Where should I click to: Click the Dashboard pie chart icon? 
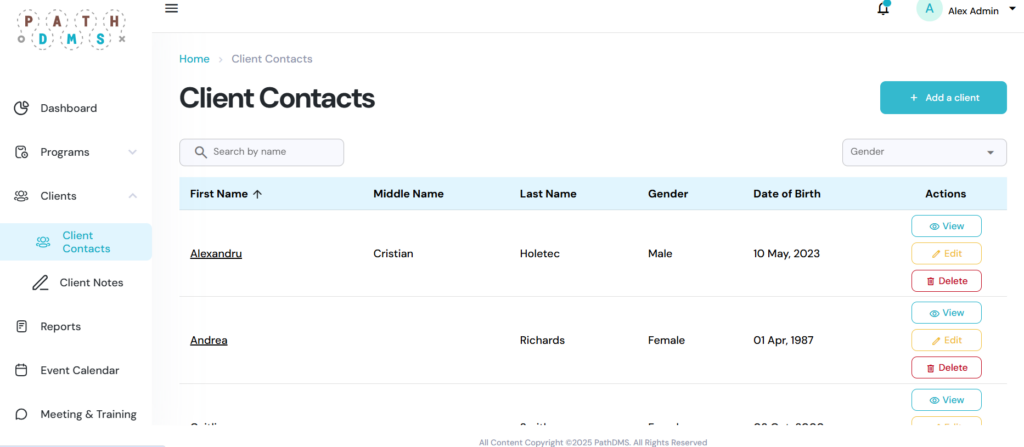pyautogui.click(x=21, y=108)
